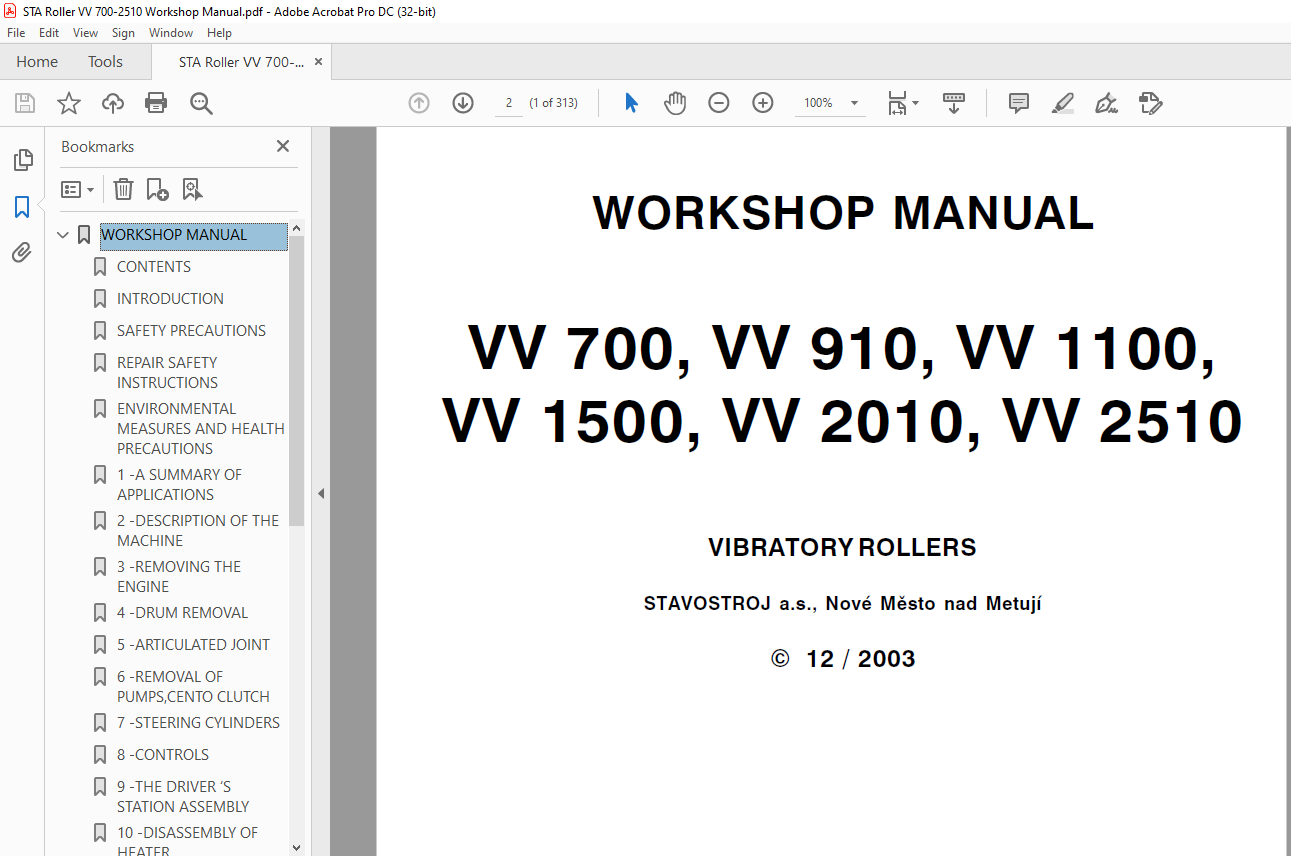
Task: Click the Print file icon
Action: click(156, 103)
